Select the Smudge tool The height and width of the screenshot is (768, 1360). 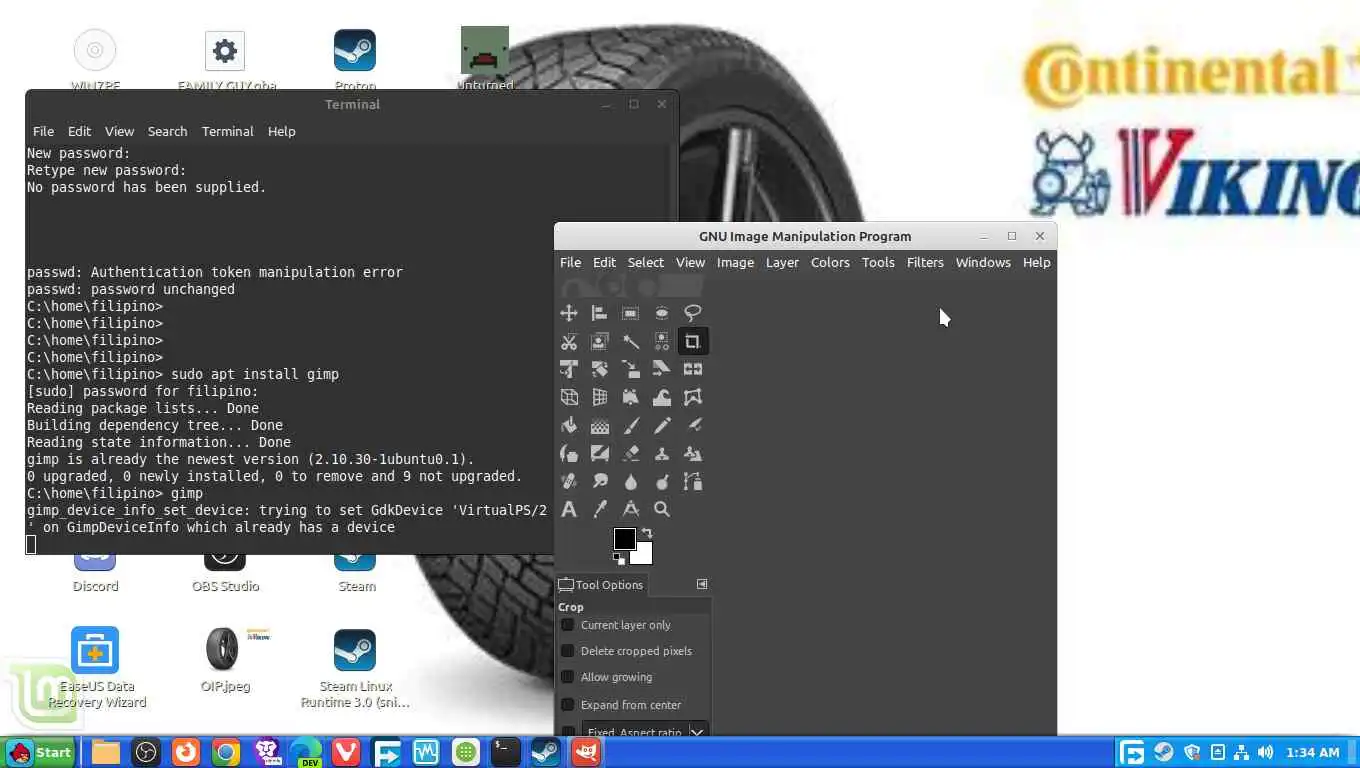tap(600, 481)
